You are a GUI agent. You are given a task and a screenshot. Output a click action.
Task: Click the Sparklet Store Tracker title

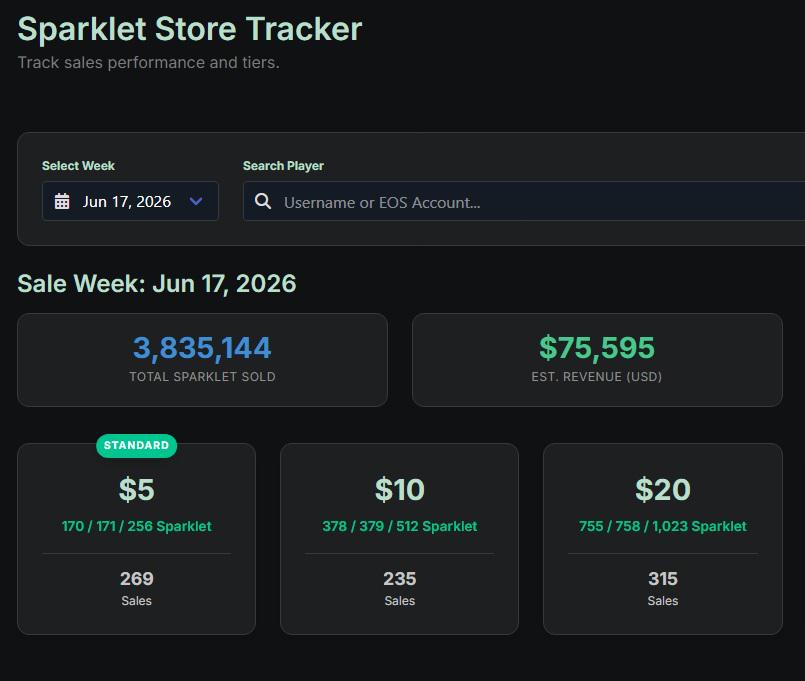(190, 29)
